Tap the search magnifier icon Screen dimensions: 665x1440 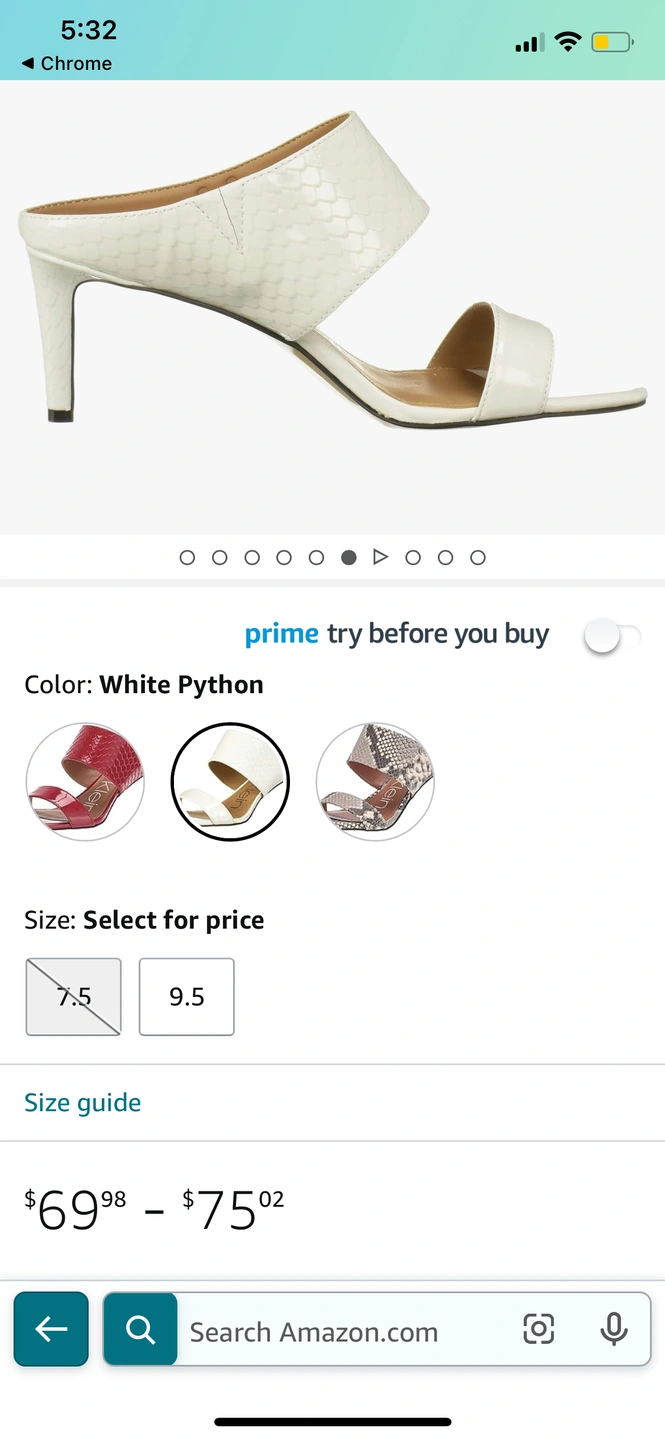click(141, 1329)
